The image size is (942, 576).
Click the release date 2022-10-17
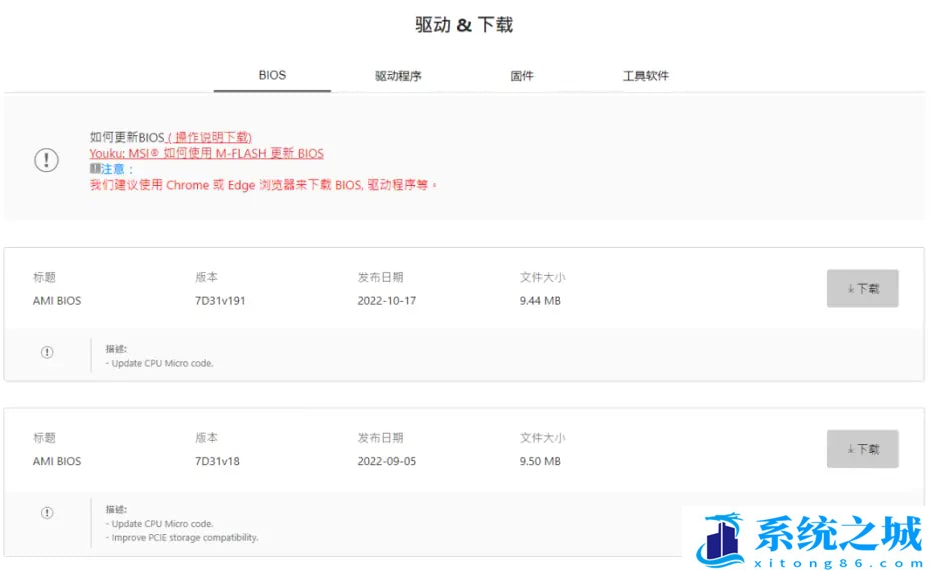pos(386,300)
